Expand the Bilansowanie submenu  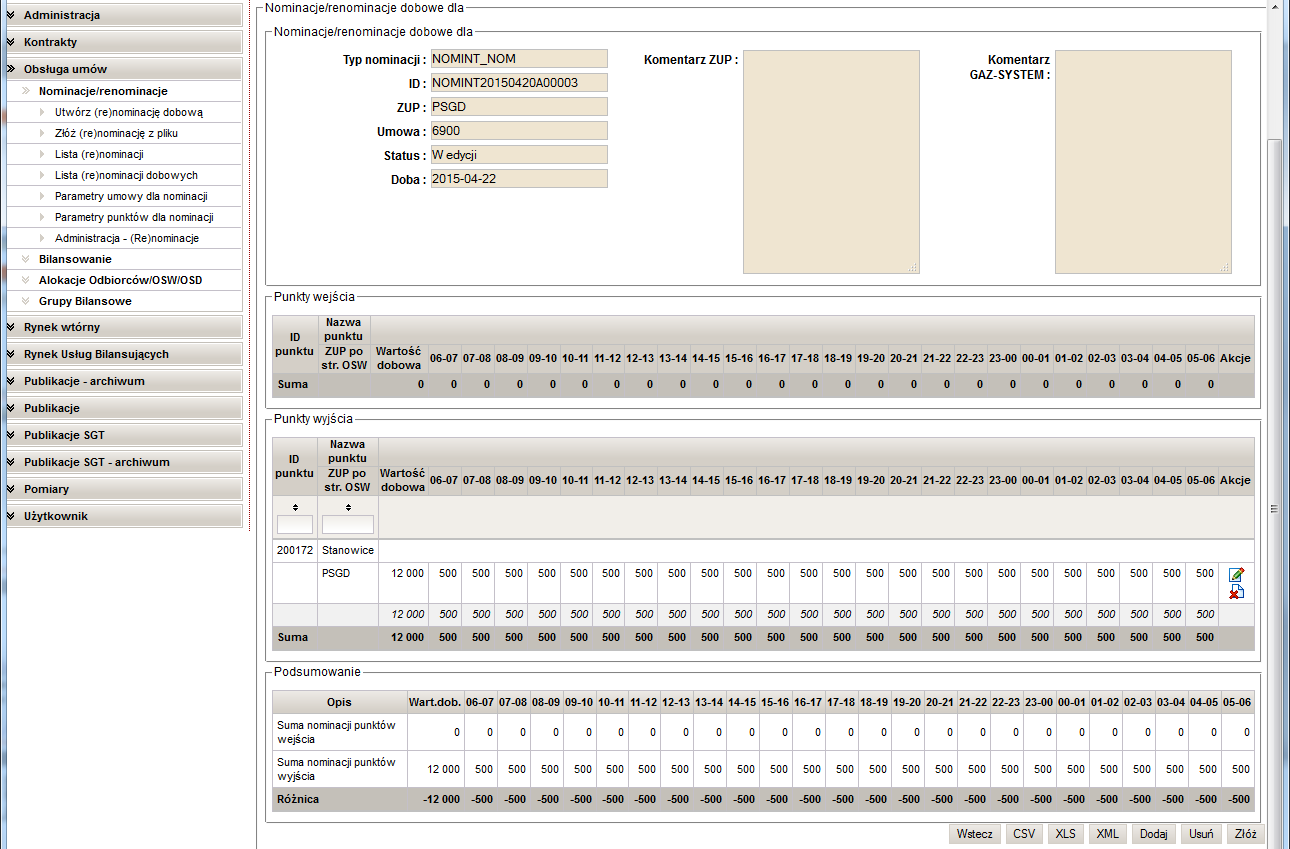[x=124, y=259]
